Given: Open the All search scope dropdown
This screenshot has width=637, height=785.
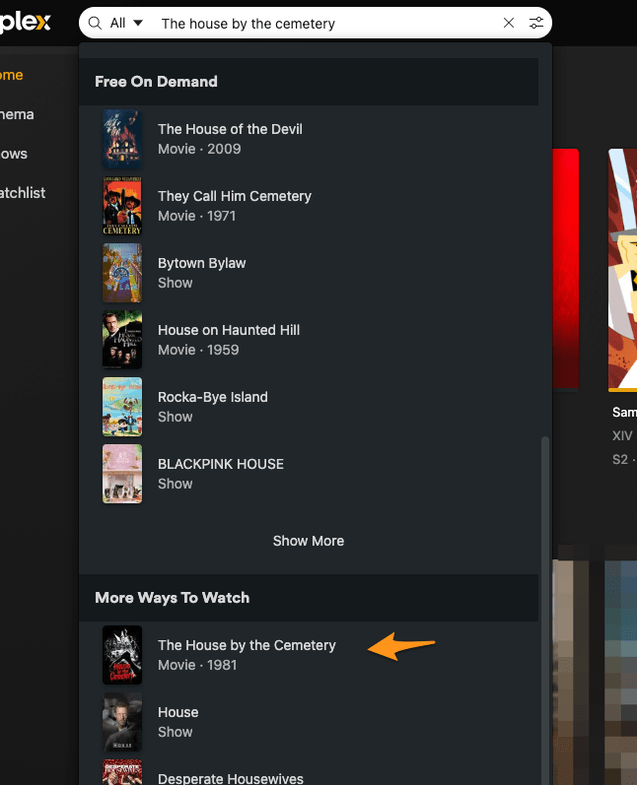Looking at the screenshot, I should point(126,23).
